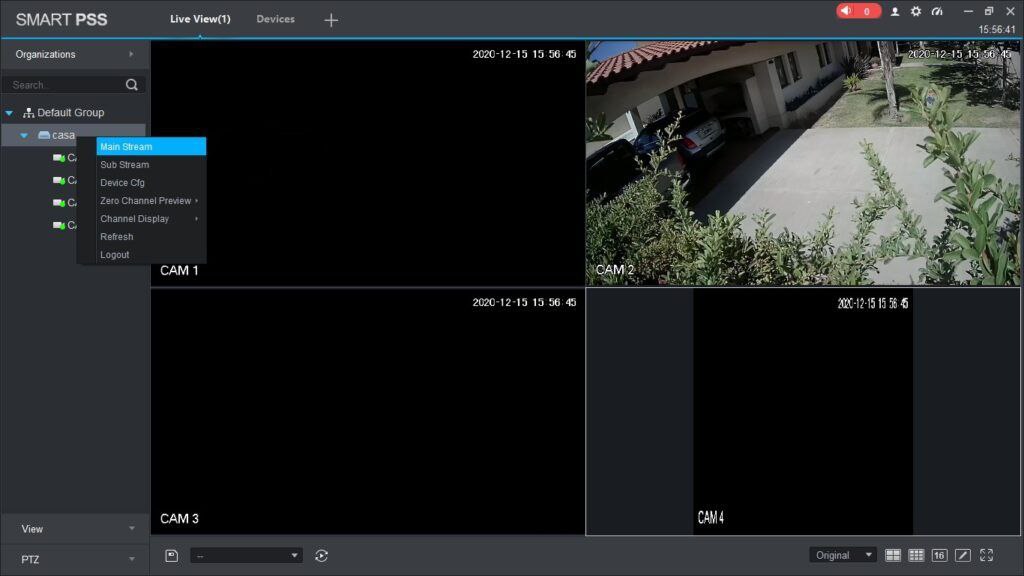The height and width of the screenshot is (576, 1024).
Task: Open the system performance gauge icon
Action: point(937,11)
